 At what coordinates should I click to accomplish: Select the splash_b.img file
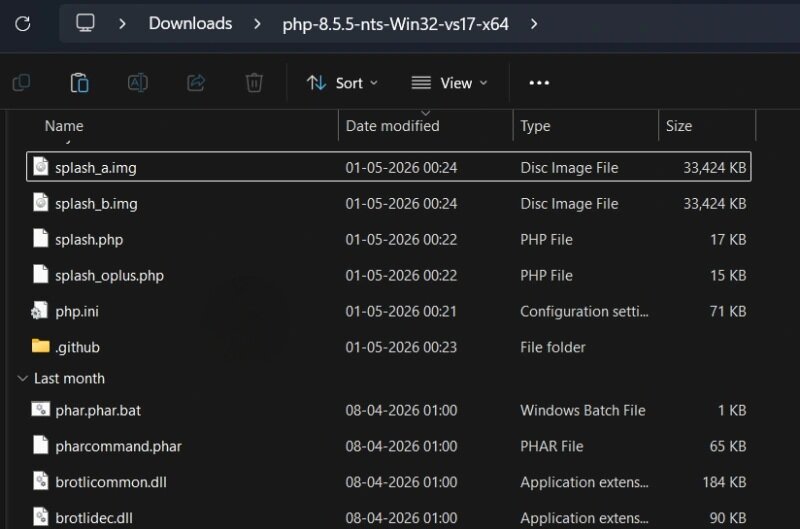[388, 204]
